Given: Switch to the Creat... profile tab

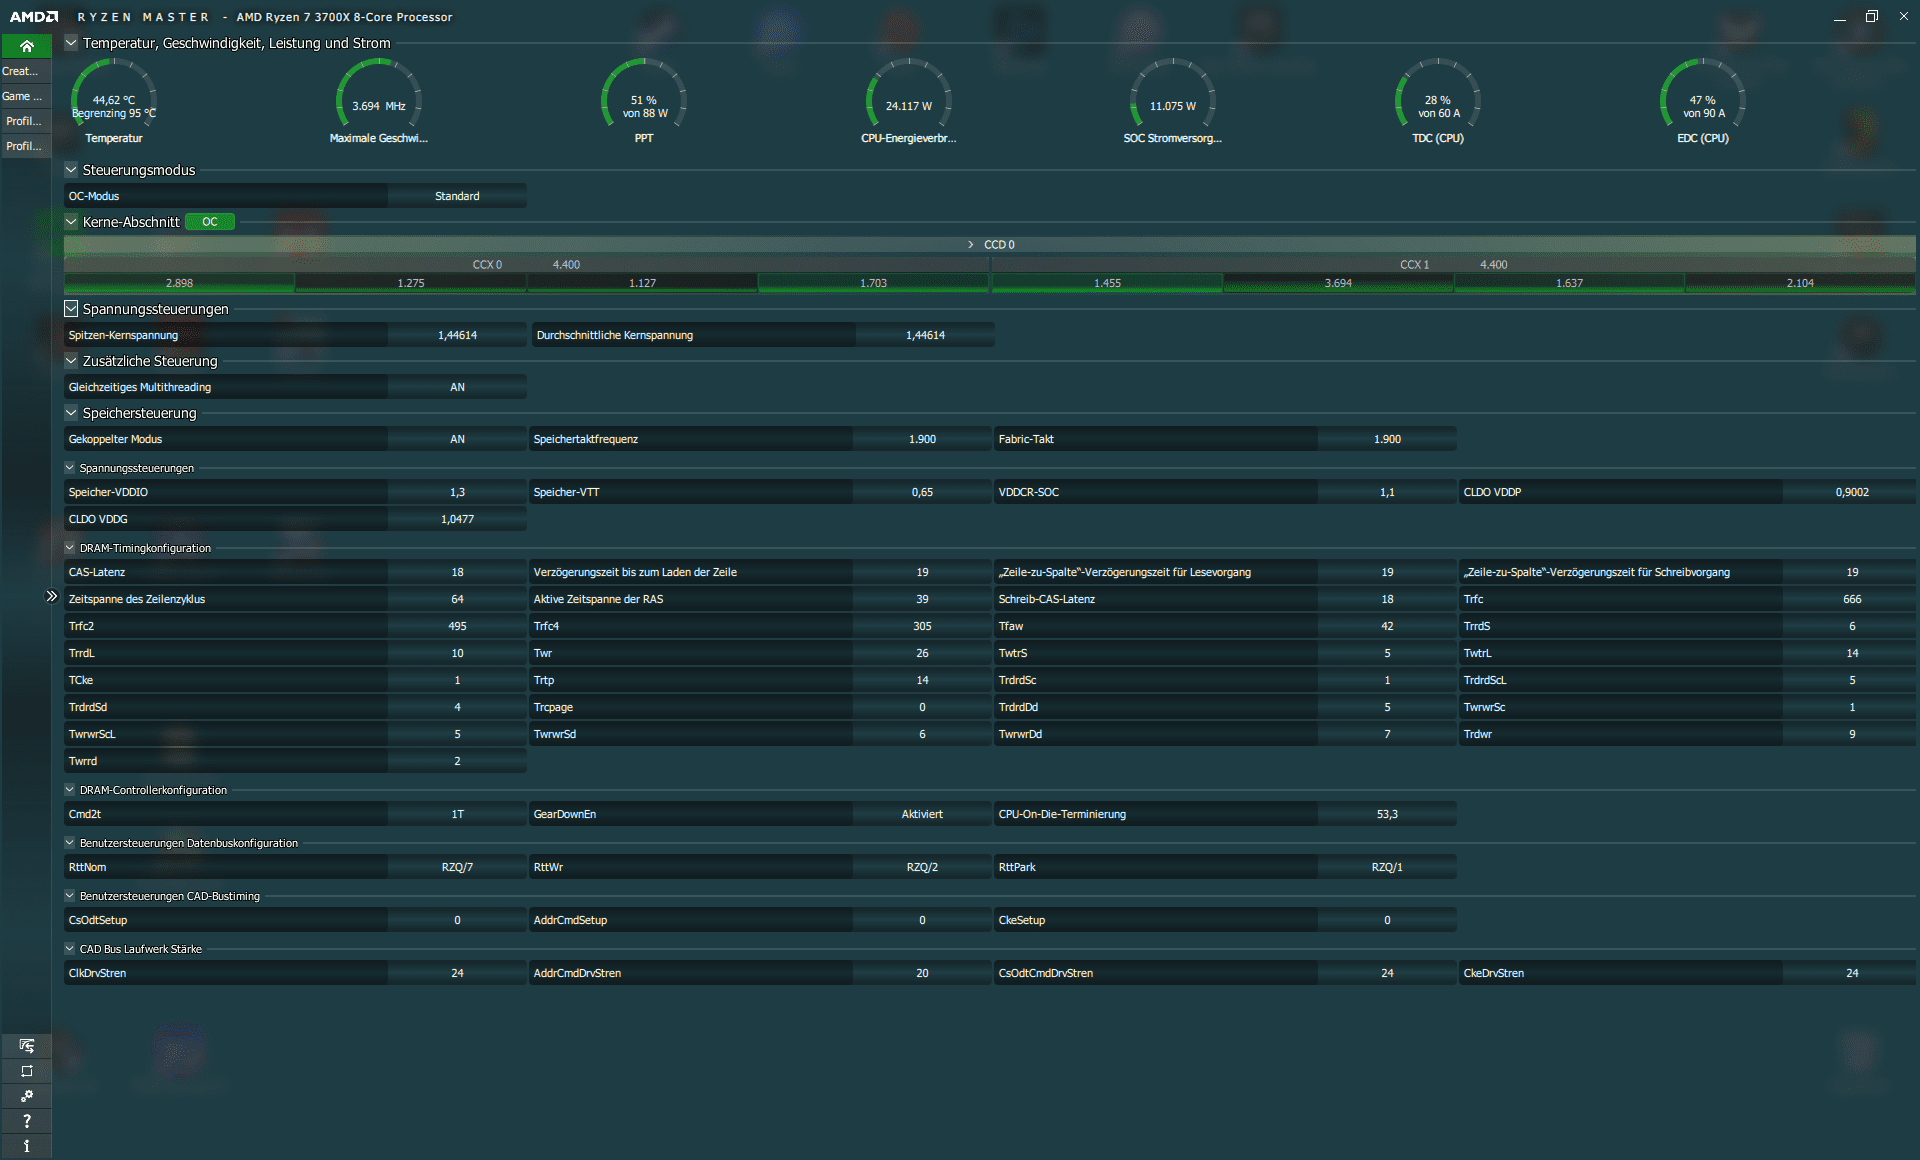Looking at the screenshot, I should 26,71.
